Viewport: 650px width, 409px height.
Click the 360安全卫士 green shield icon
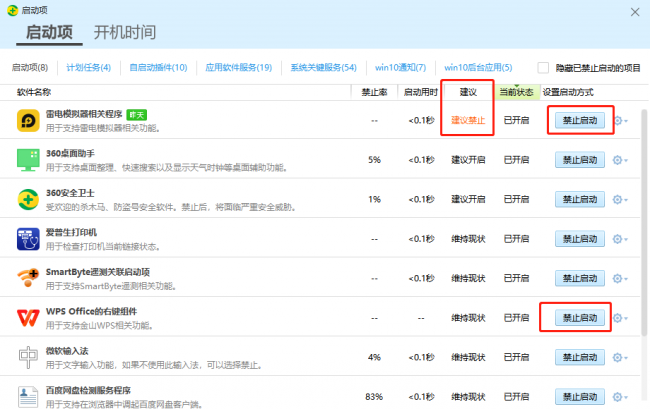pos(28,199)
